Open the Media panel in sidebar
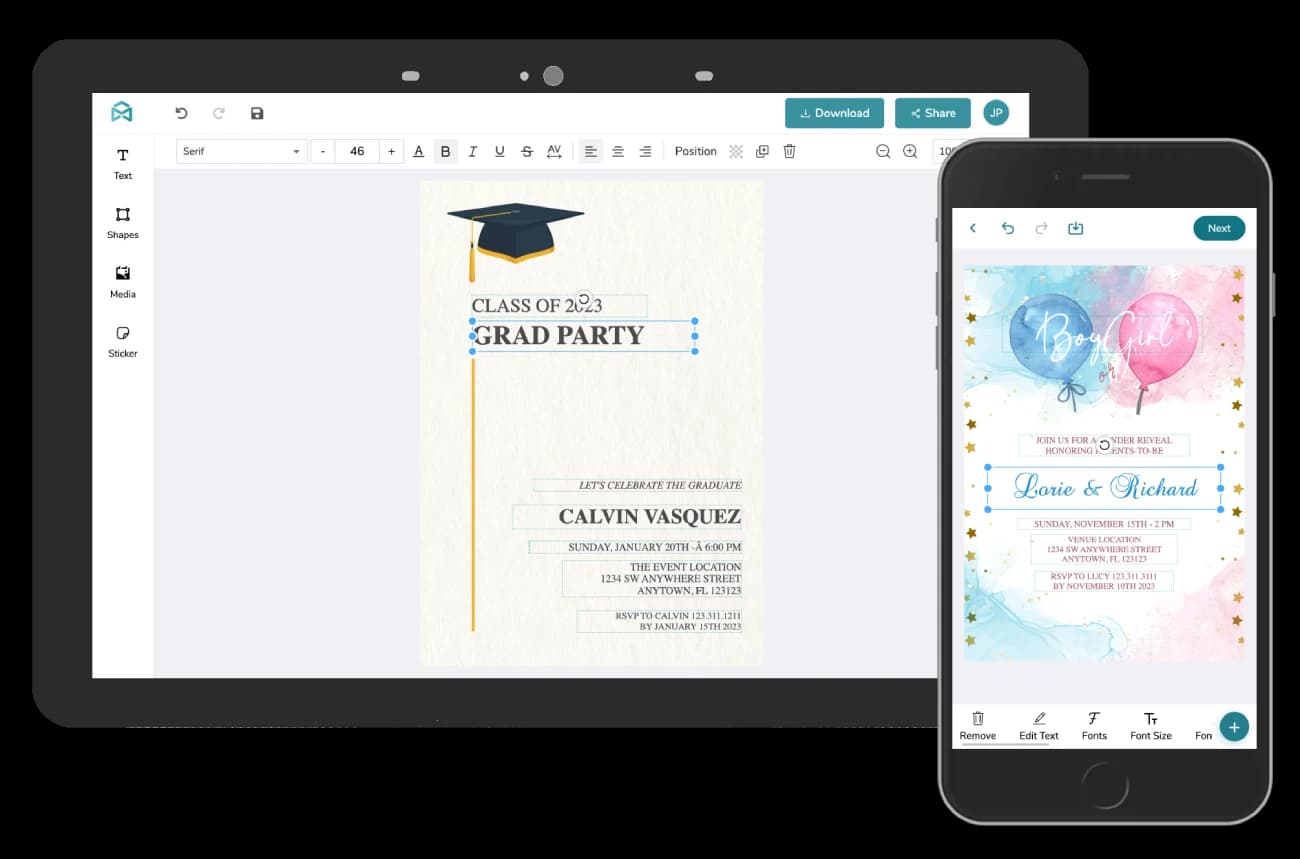1300x859 pixels. click(122, 281)
